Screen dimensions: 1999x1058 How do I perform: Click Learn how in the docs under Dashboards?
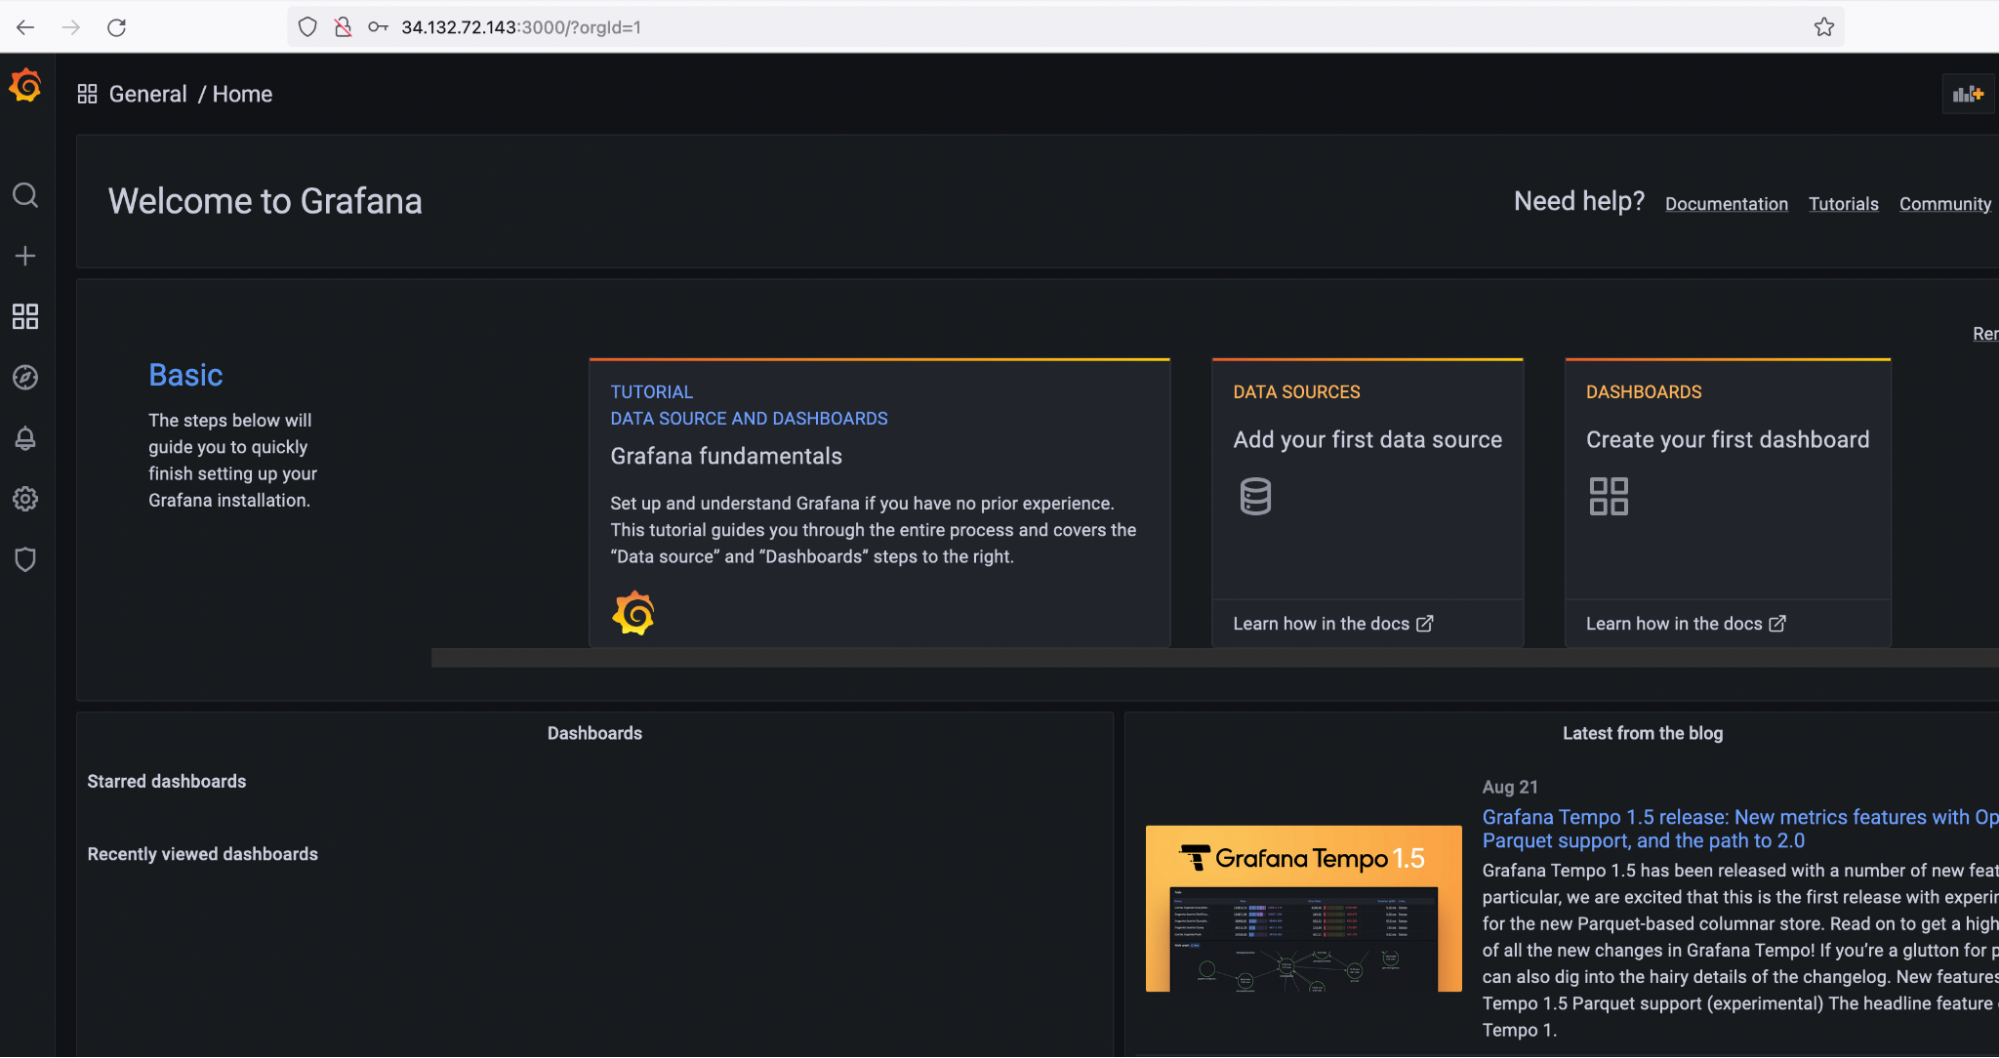pos(1673,624)
